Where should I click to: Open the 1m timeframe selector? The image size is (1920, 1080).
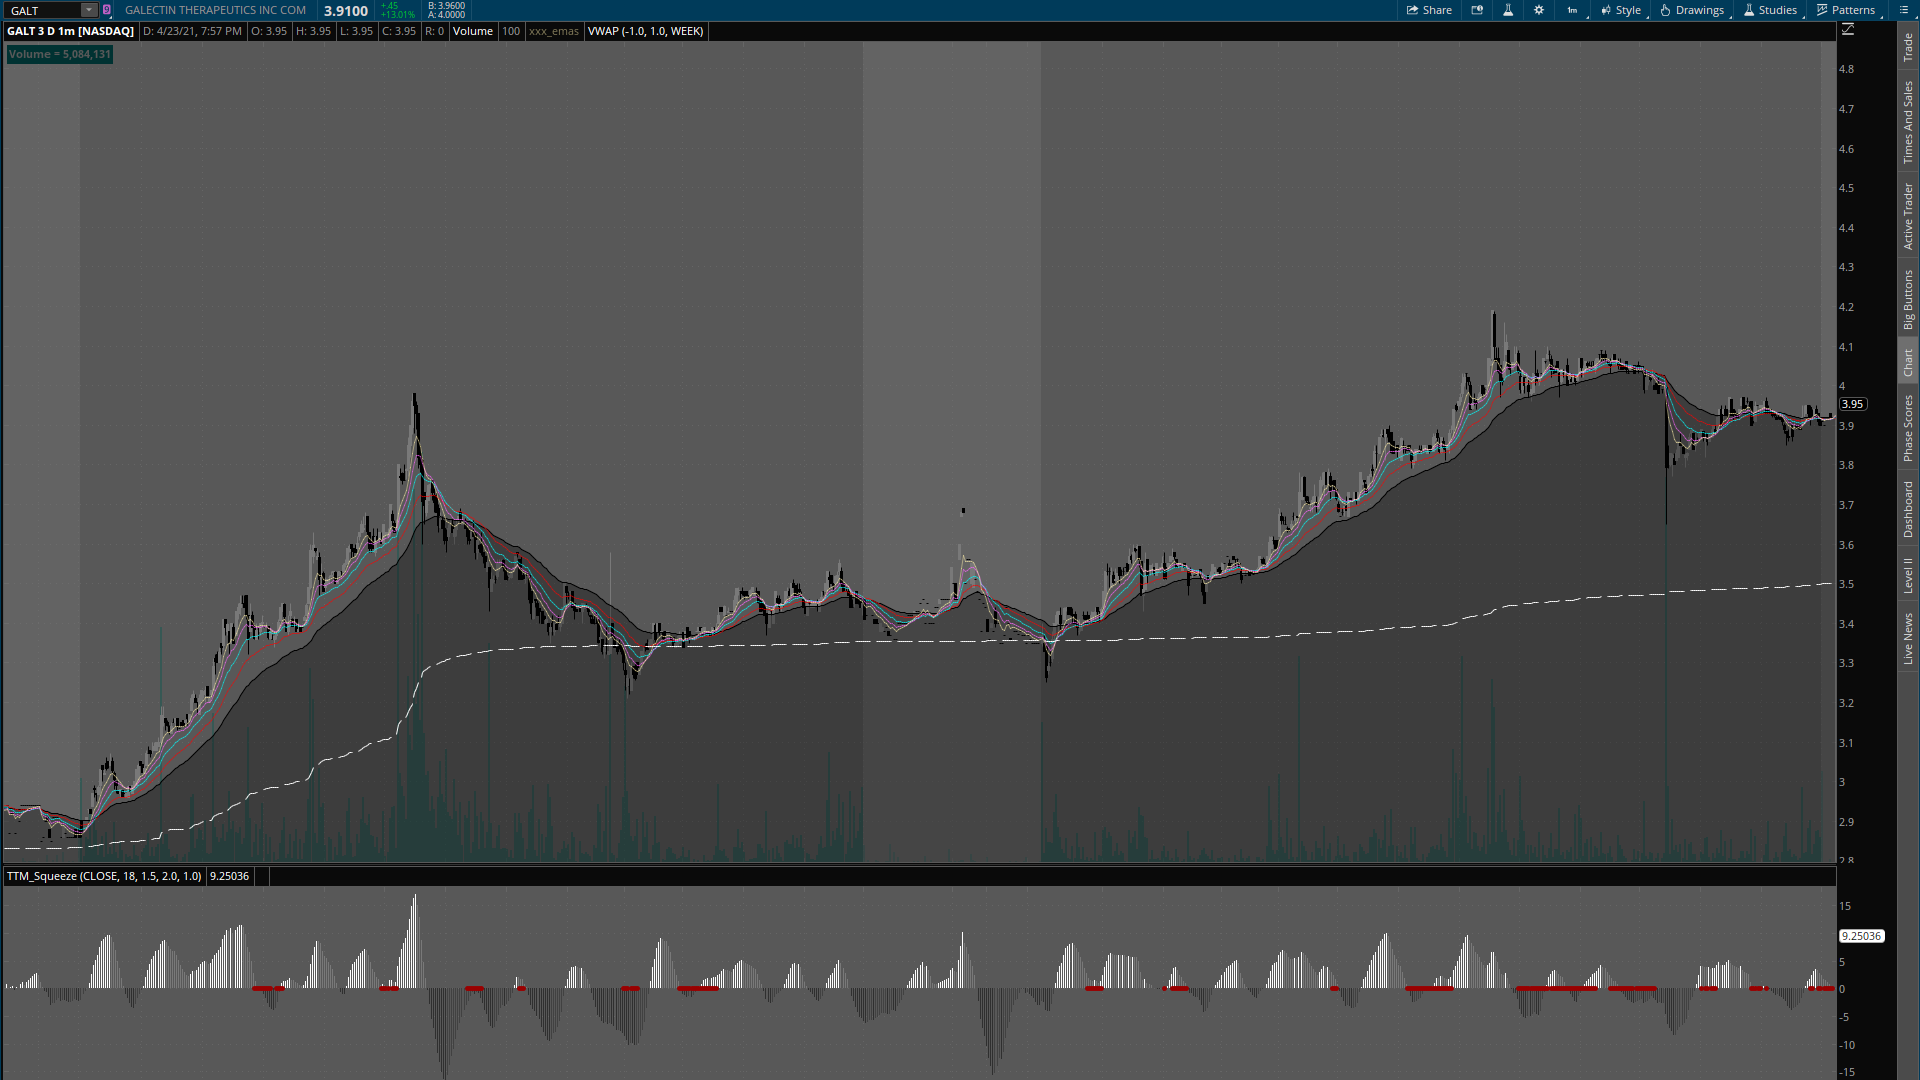1573,10
